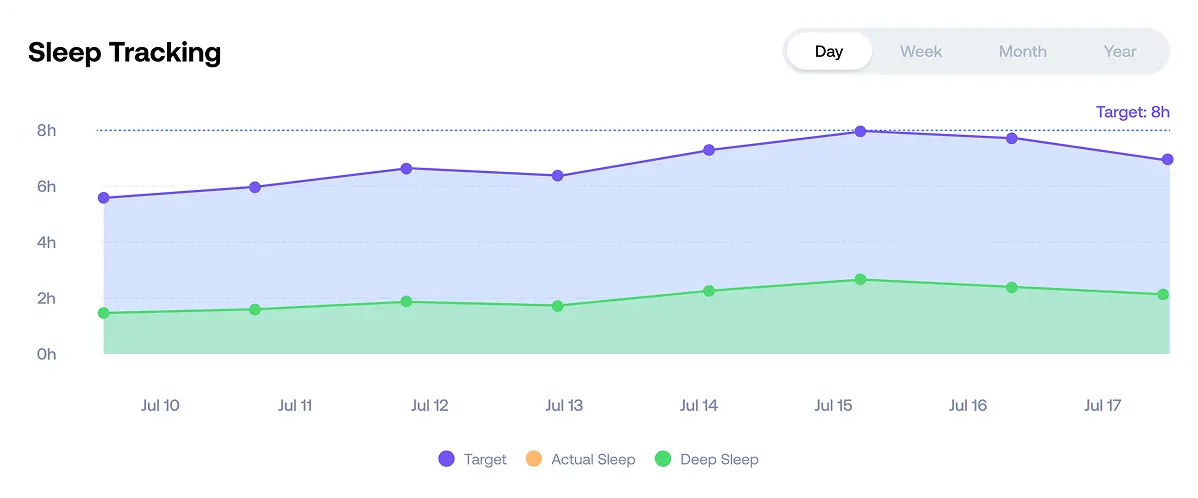
Task: Switch to the Day view tab
Action: (829, 52)
